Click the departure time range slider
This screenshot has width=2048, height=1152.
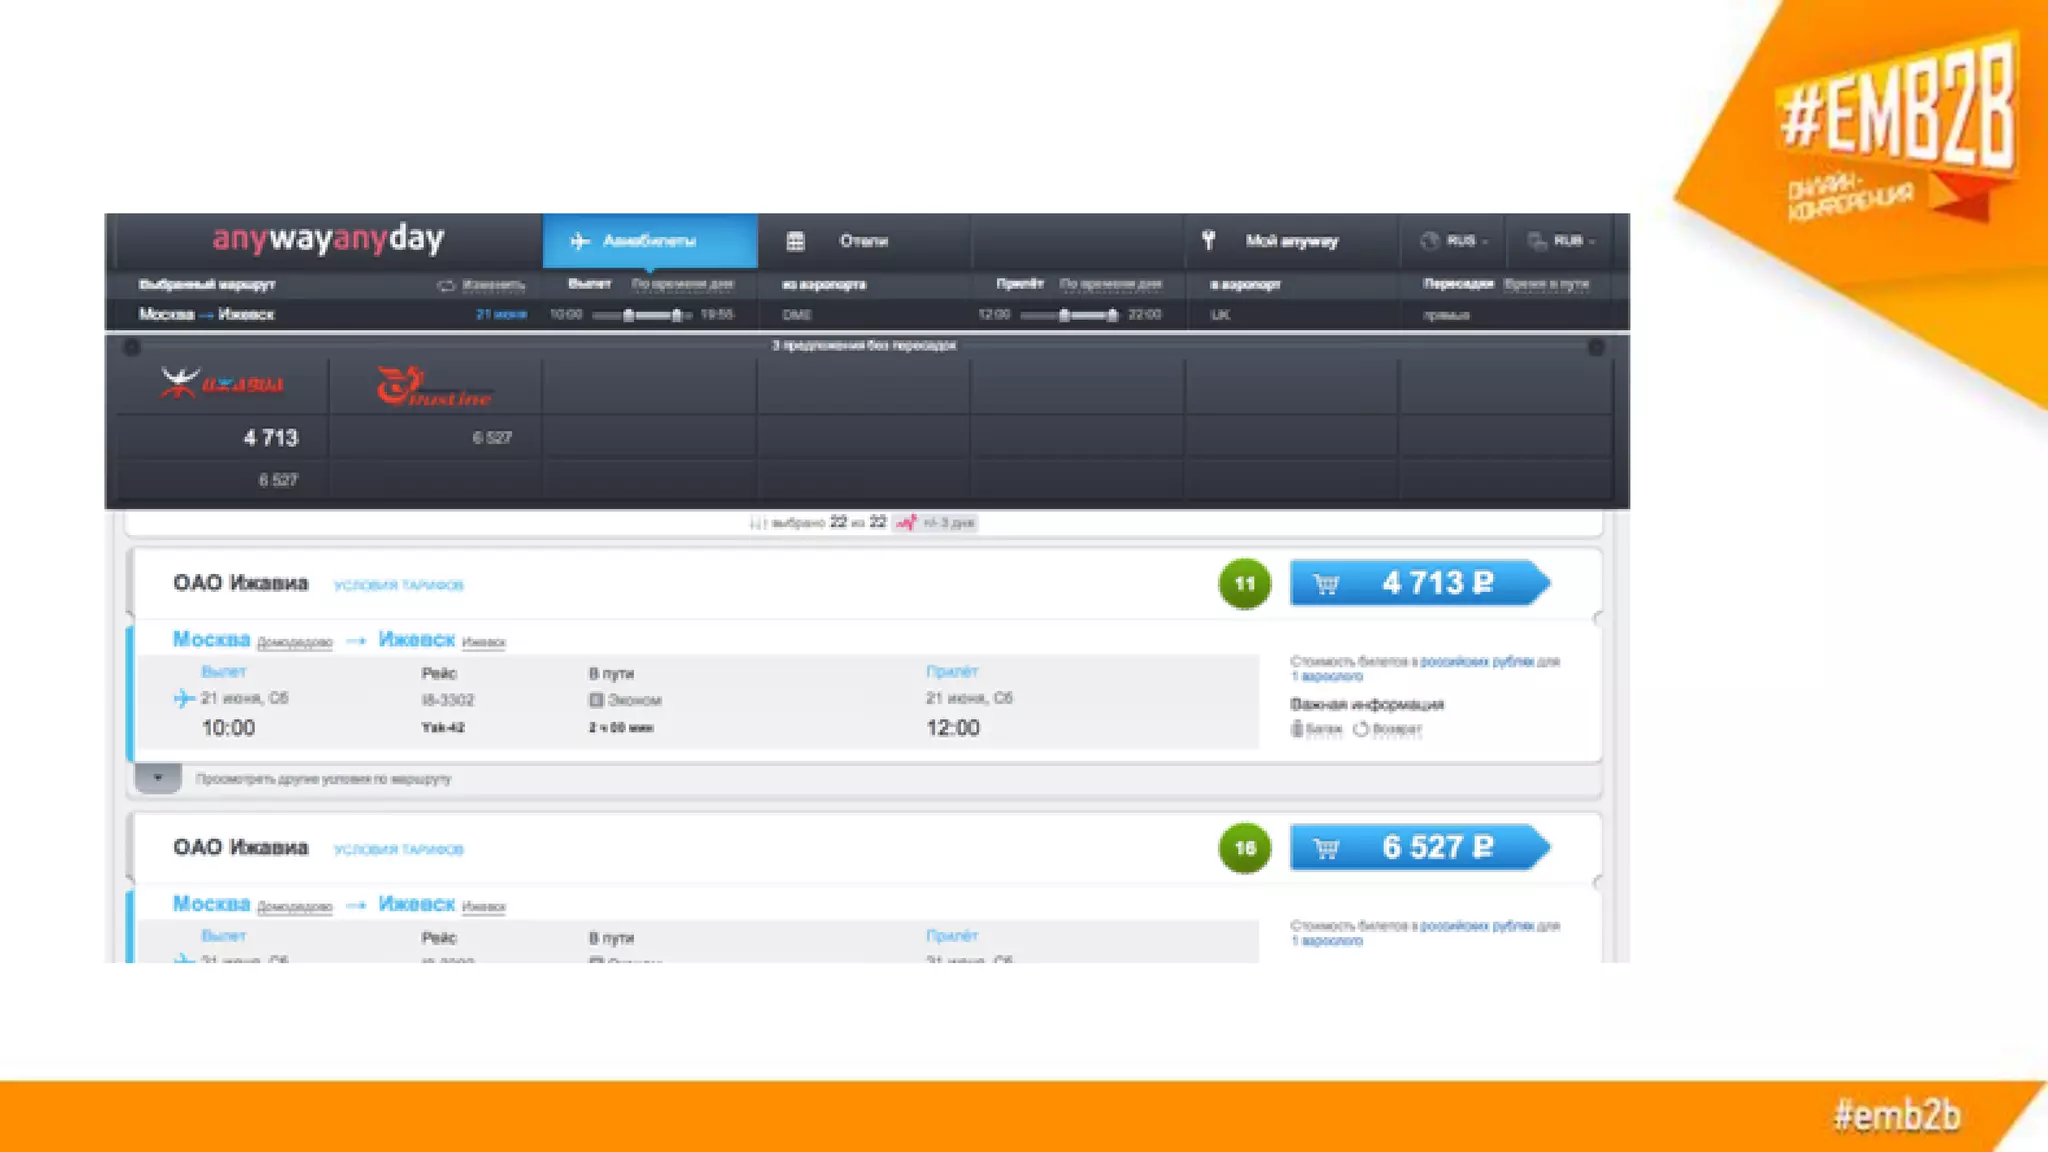652,315
